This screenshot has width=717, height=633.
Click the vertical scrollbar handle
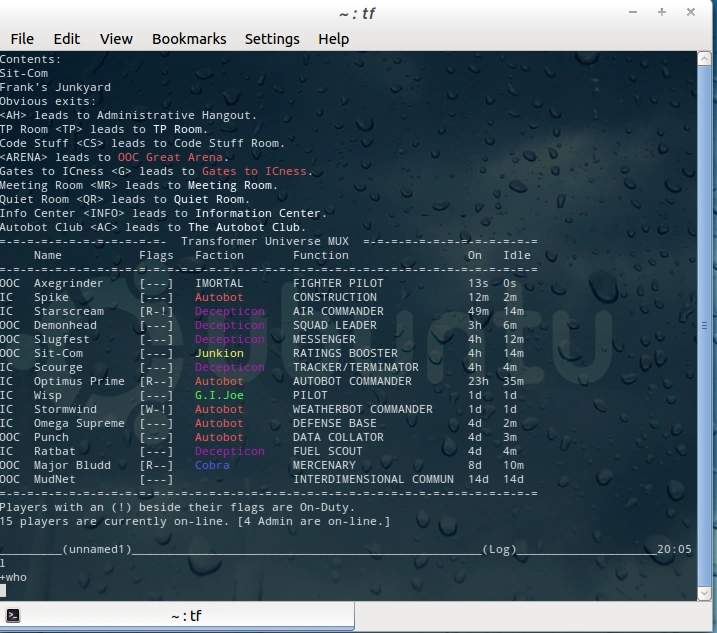(x=704, y=326)
